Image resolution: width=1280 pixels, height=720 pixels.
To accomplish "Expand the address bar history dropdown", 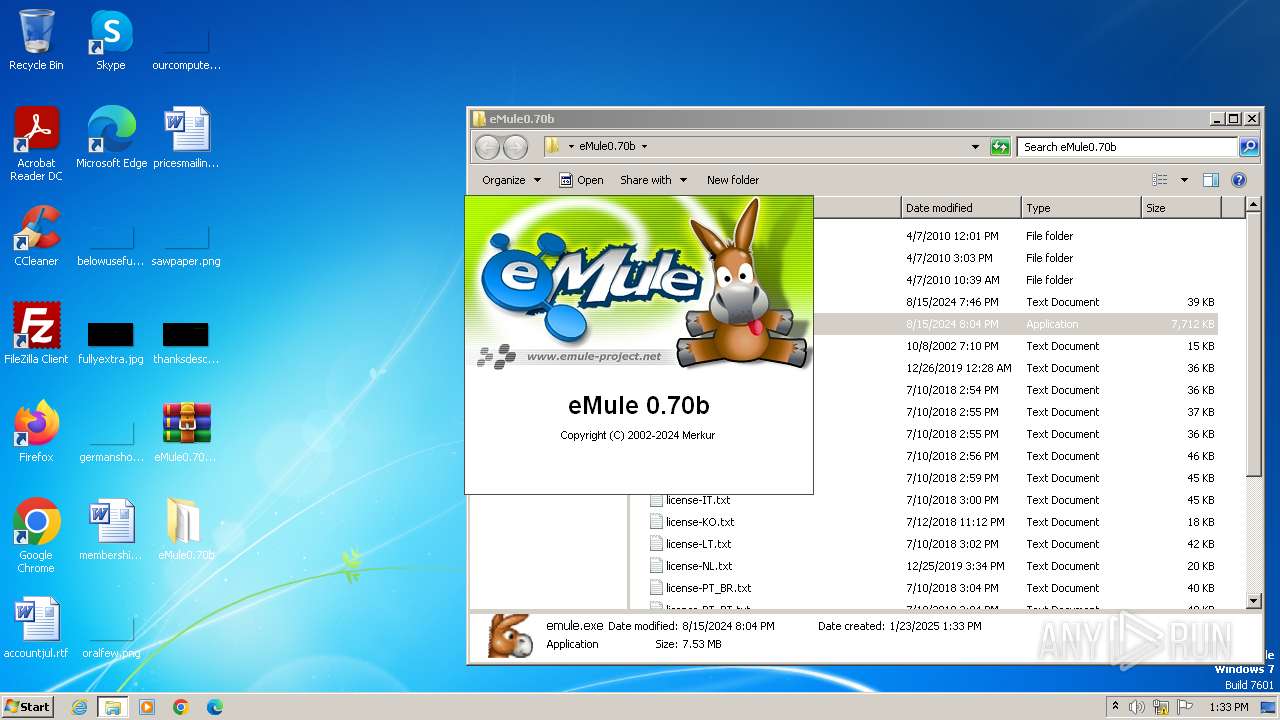I will pos(975,147).
